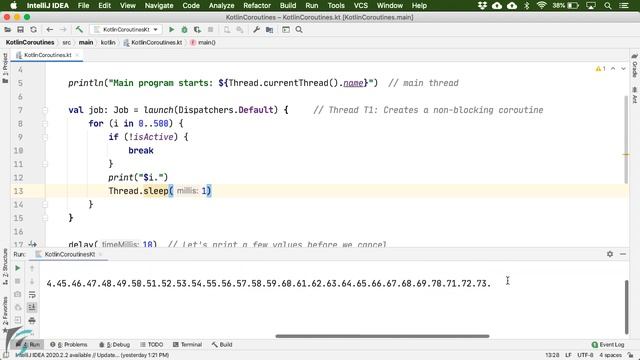
Task: Open the Debug tool window
Action: [115, 344]
